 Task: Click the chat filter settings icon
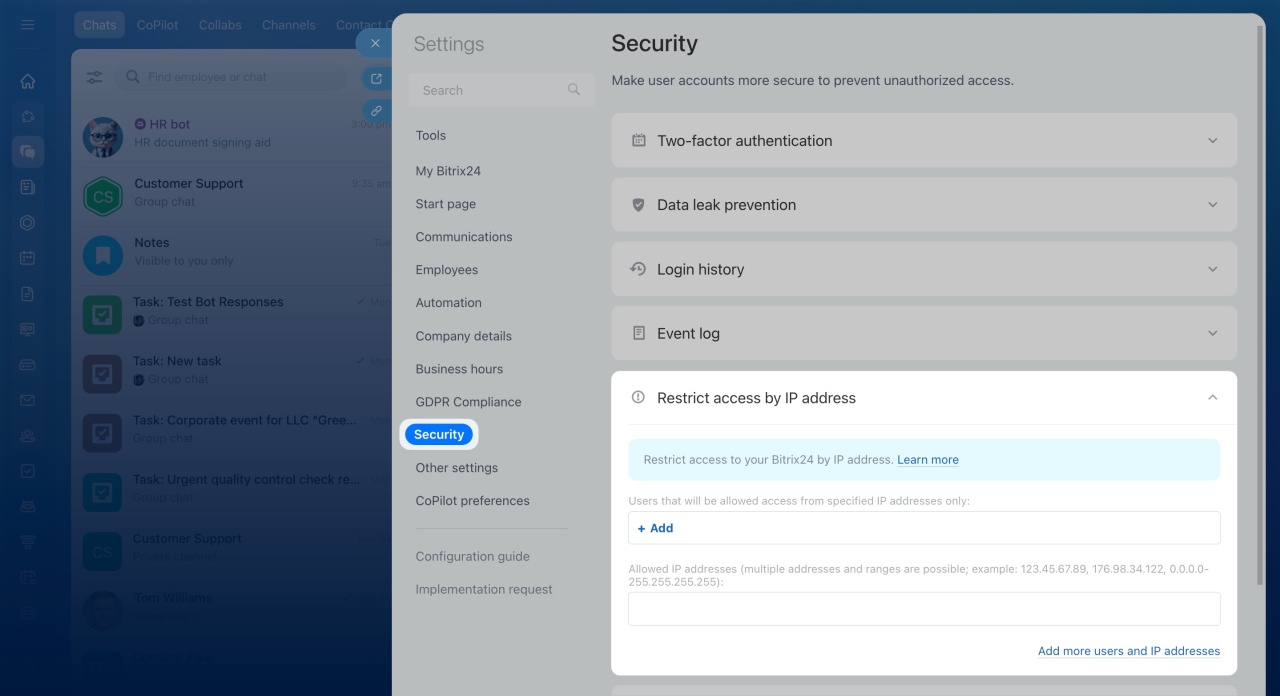click(x=95, y=77)
